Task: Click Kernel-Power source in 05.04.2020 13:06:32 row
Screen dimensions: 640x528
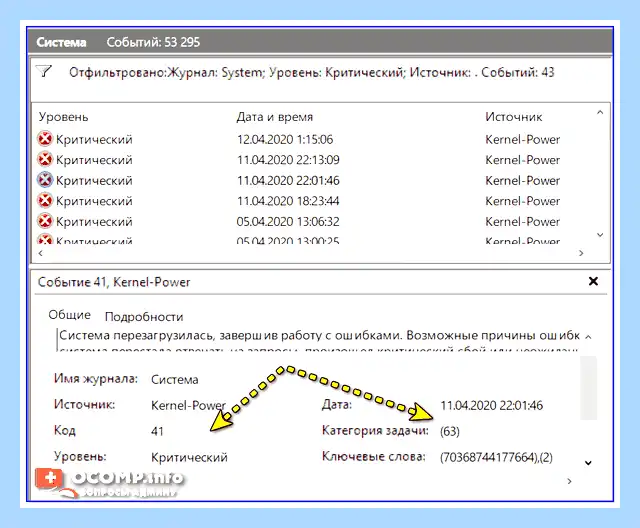Action: tap(522, 222)
